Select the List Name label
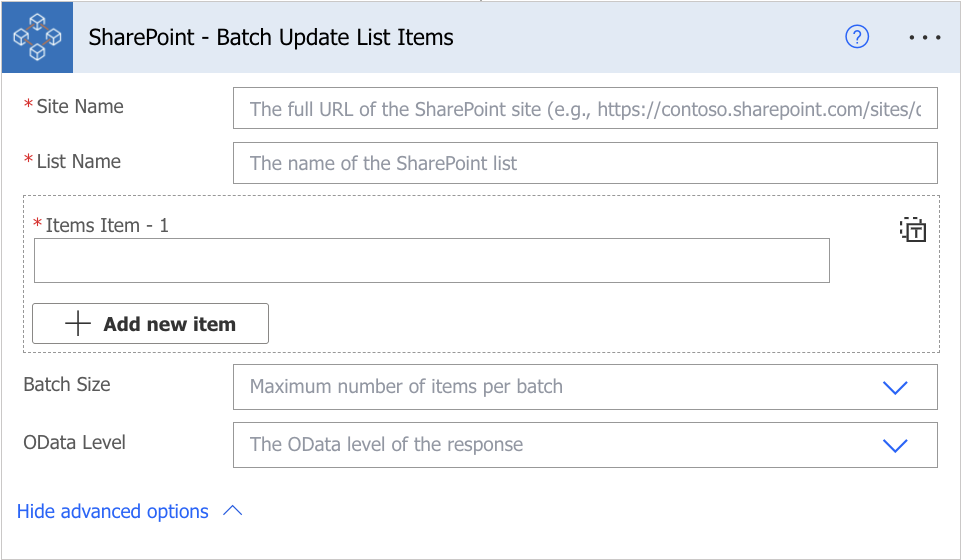This screenshot has width=962, height=560. (x=79, y=161)
